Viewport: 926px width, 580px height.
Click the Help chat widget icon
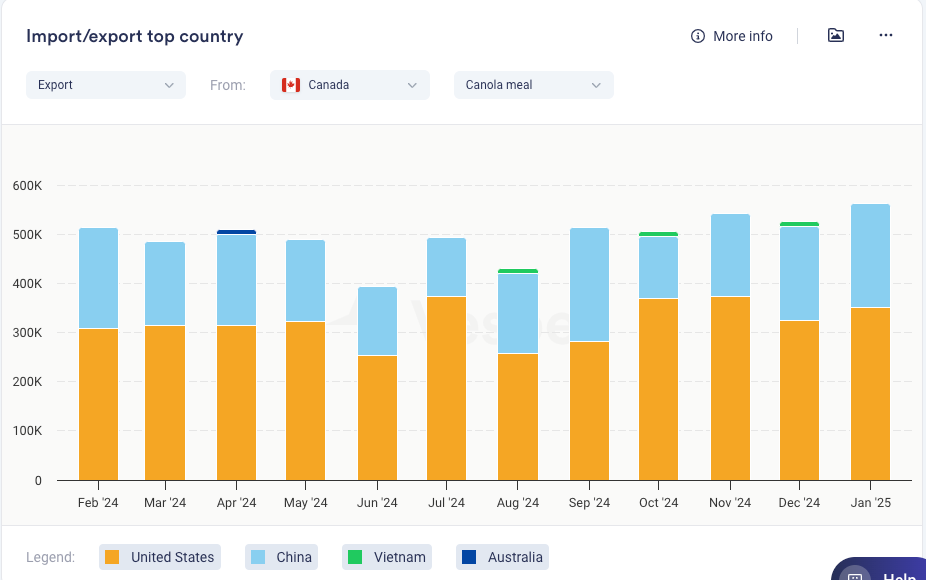point(855,576)
